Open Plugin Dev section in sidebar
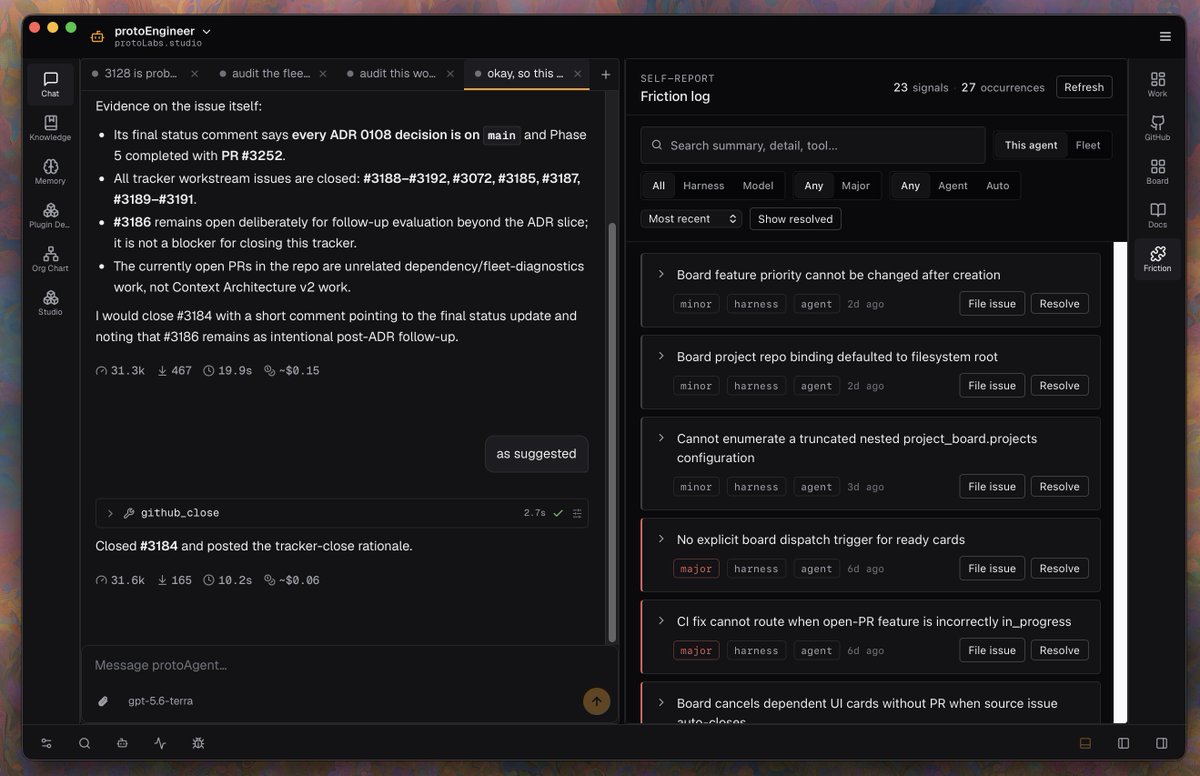The height and width of the screenshot is (776, 1200). point(50,216)
